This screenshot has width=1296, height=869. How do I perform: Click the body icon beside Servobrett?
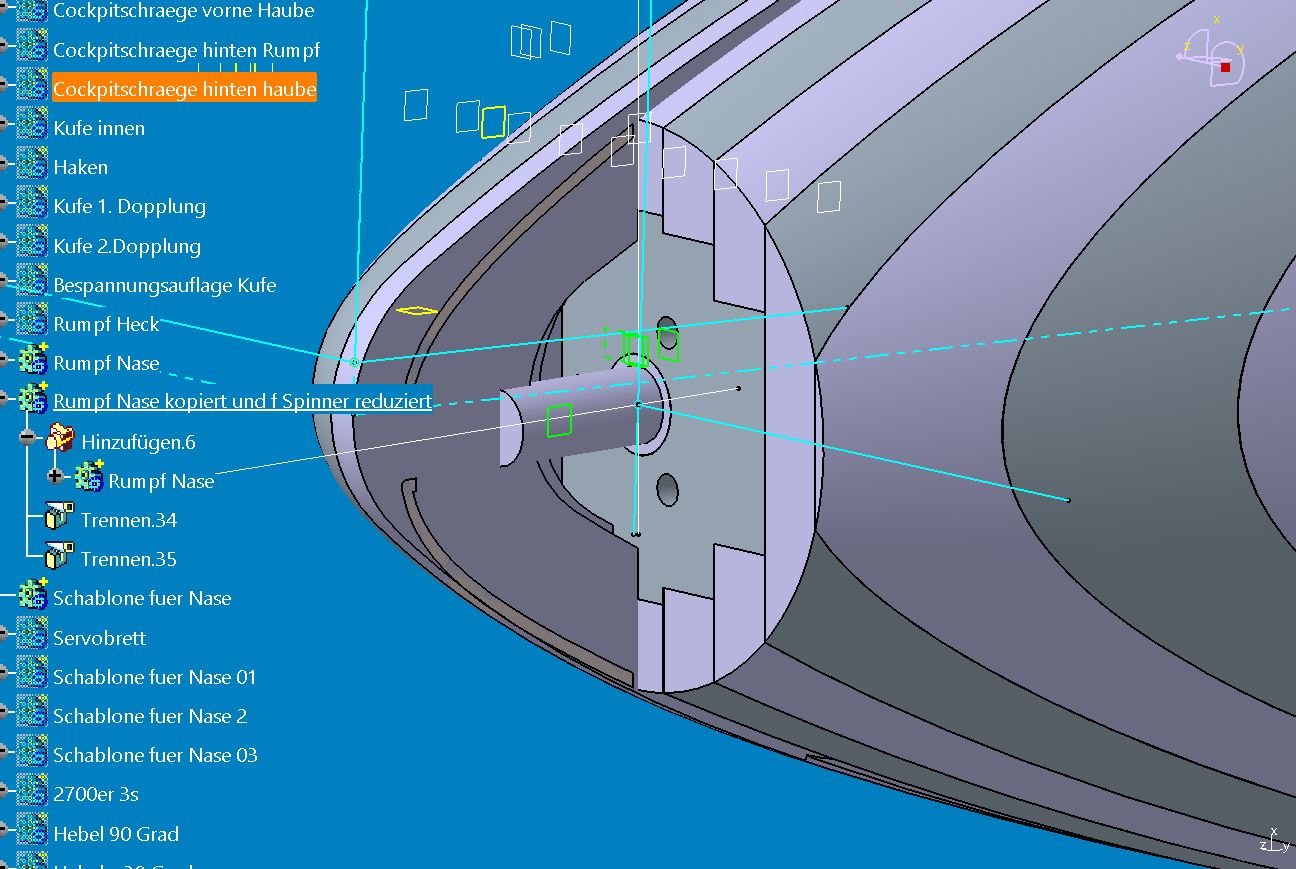[x=32, y=636]
